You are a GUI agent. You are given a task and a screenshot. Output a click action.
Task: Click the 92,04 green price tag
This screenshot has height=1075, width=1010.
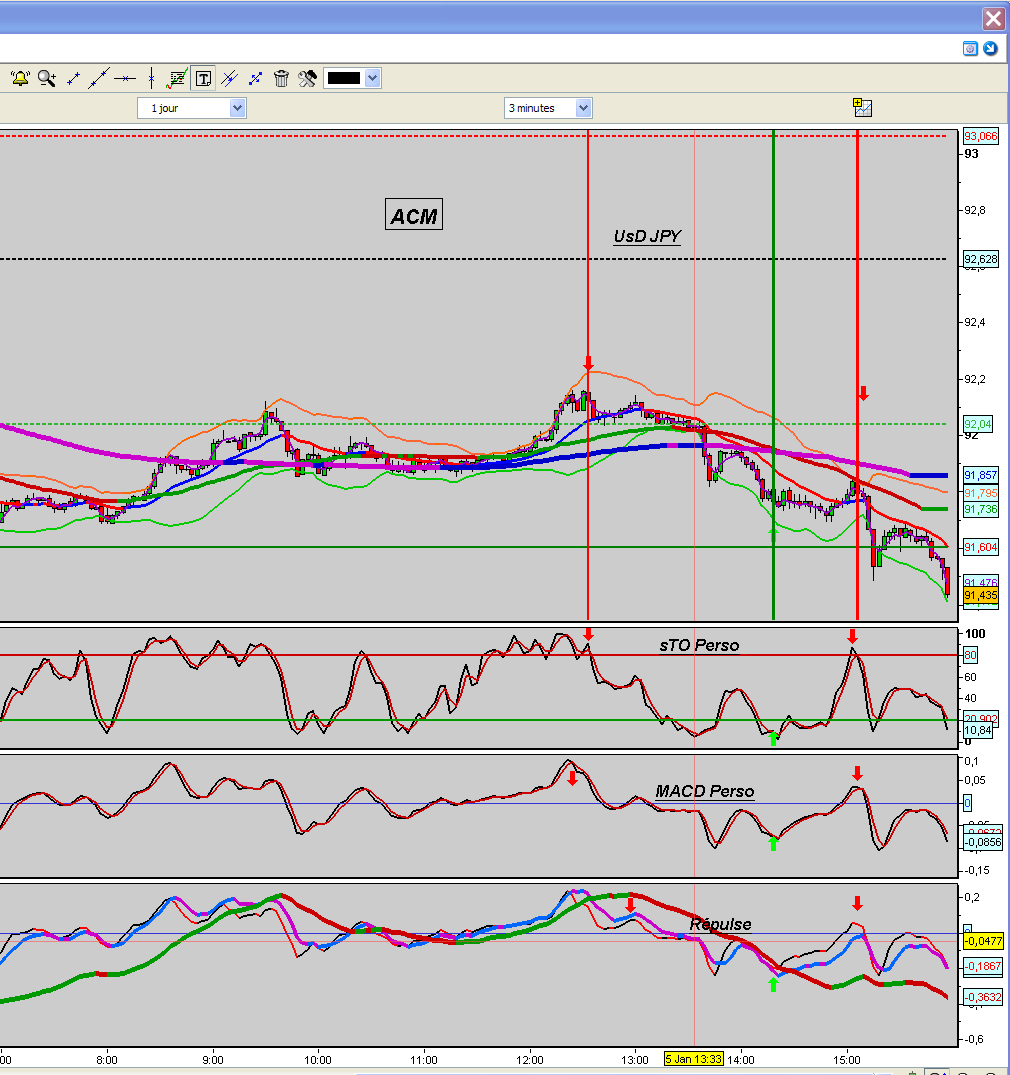[977, 424]
